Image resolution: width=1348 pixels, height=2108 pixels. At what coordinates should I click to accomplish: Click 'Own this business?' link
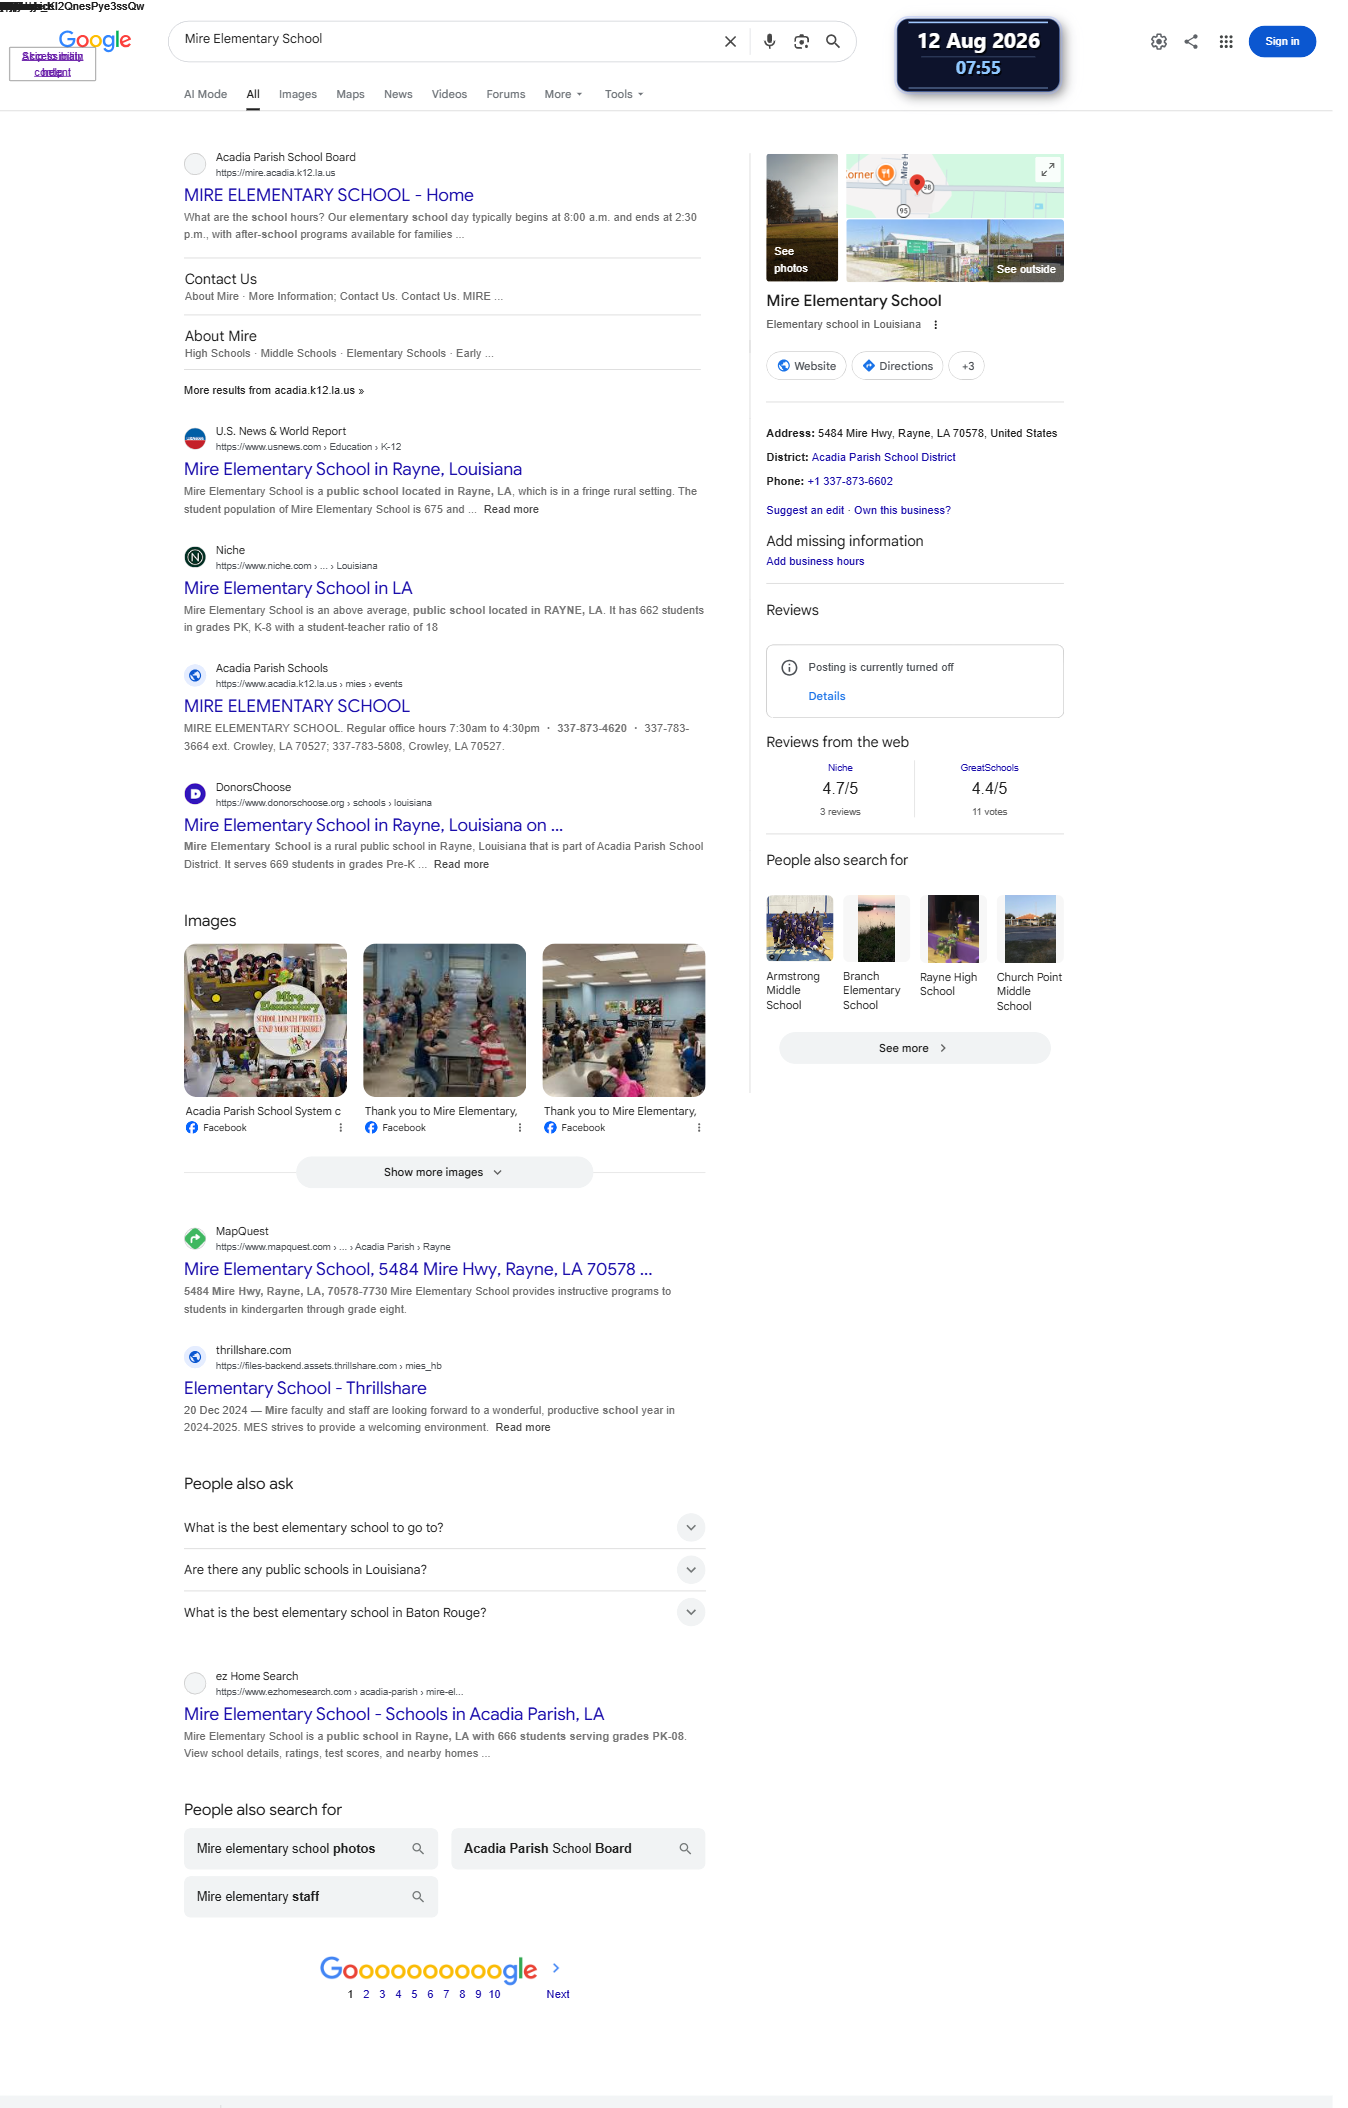click(x=902, y=511)
